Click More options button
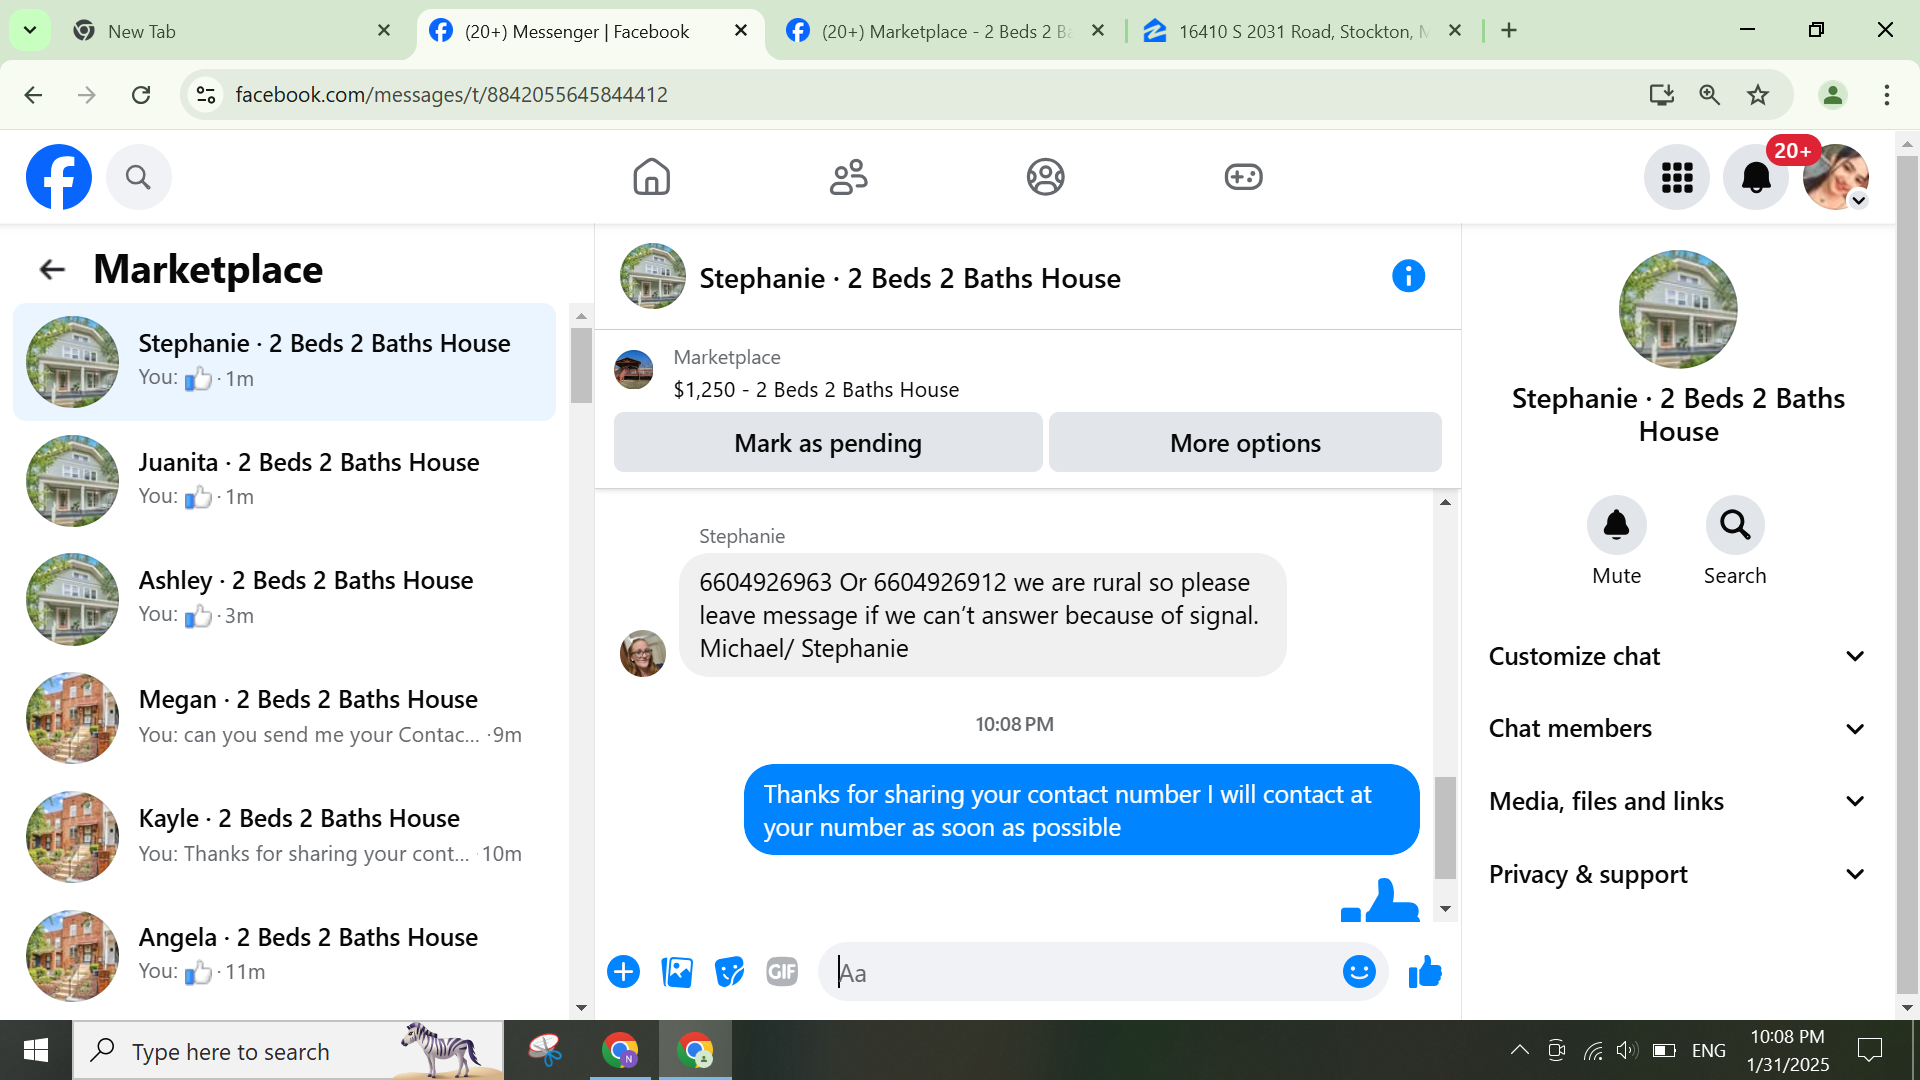Screen dimensions: 1920x1080 [1245, 442]
